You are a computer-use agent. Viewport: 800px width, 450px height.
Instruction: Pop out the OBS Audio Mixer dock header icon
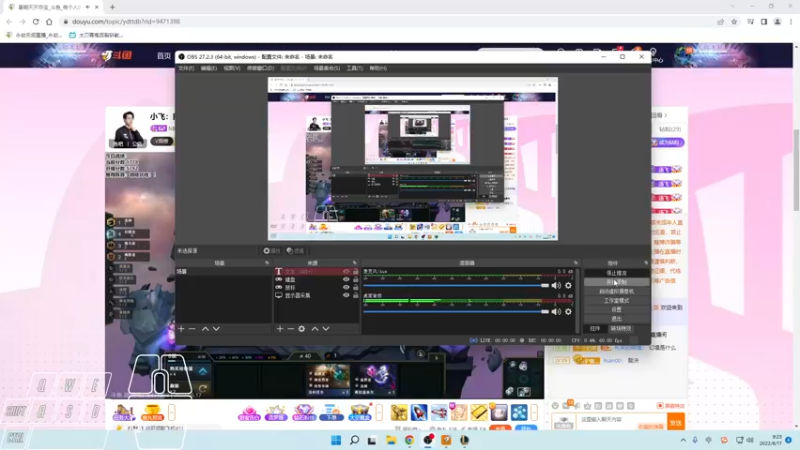pos(576,263)
